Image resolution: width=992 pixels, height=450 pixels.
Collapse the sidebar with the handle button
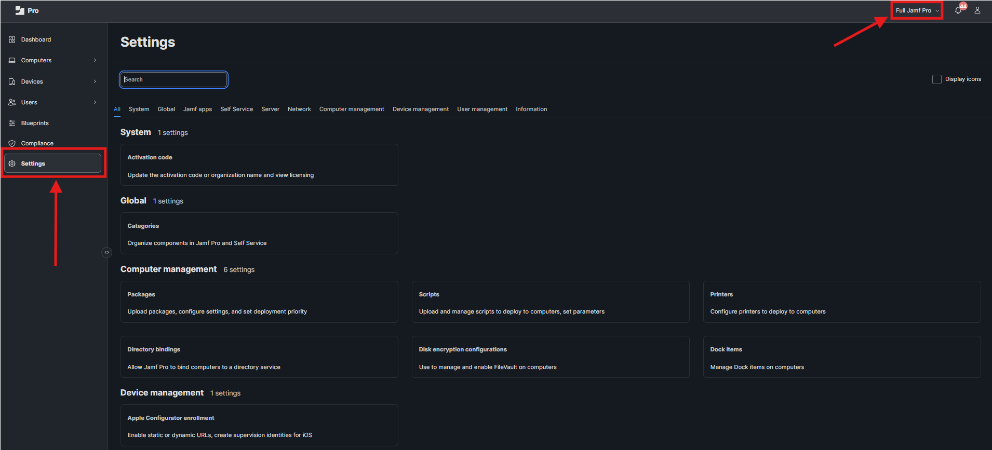coord(106,252)
